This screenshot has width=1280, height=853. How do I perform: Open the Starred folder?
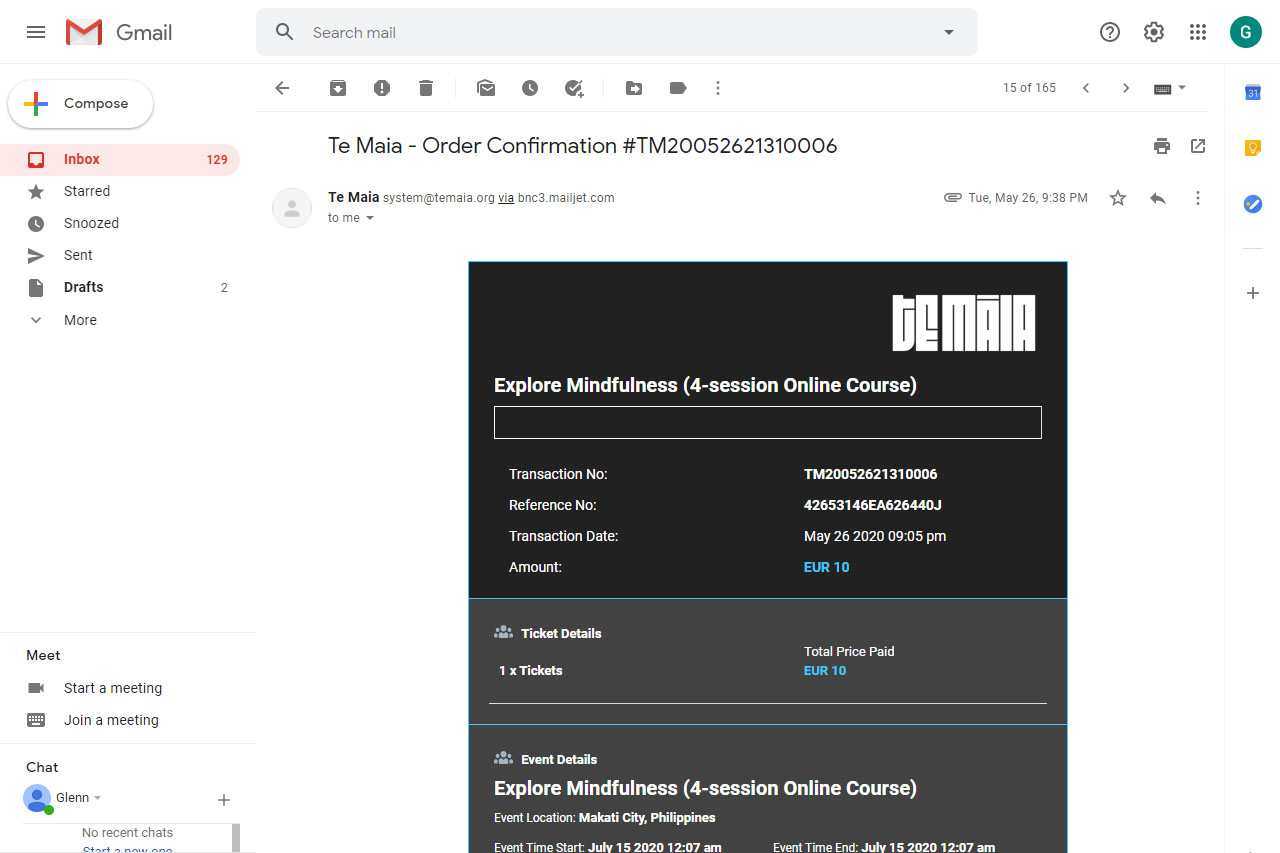(x=120, y=191)
